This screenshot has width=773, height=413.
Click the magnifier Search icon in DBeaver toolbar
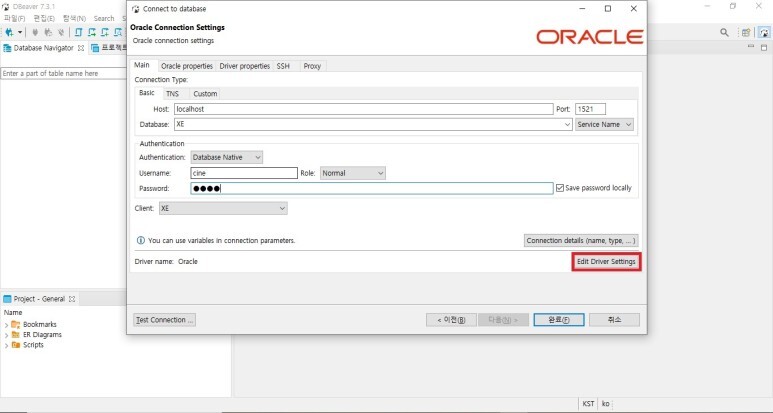pos(724,33)
